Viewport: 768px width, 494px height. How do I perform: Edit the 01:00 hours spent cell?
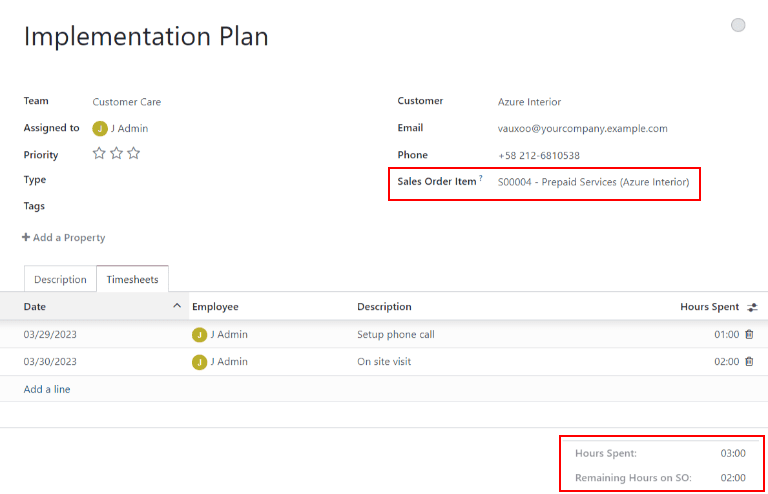[x=726, y=334]
